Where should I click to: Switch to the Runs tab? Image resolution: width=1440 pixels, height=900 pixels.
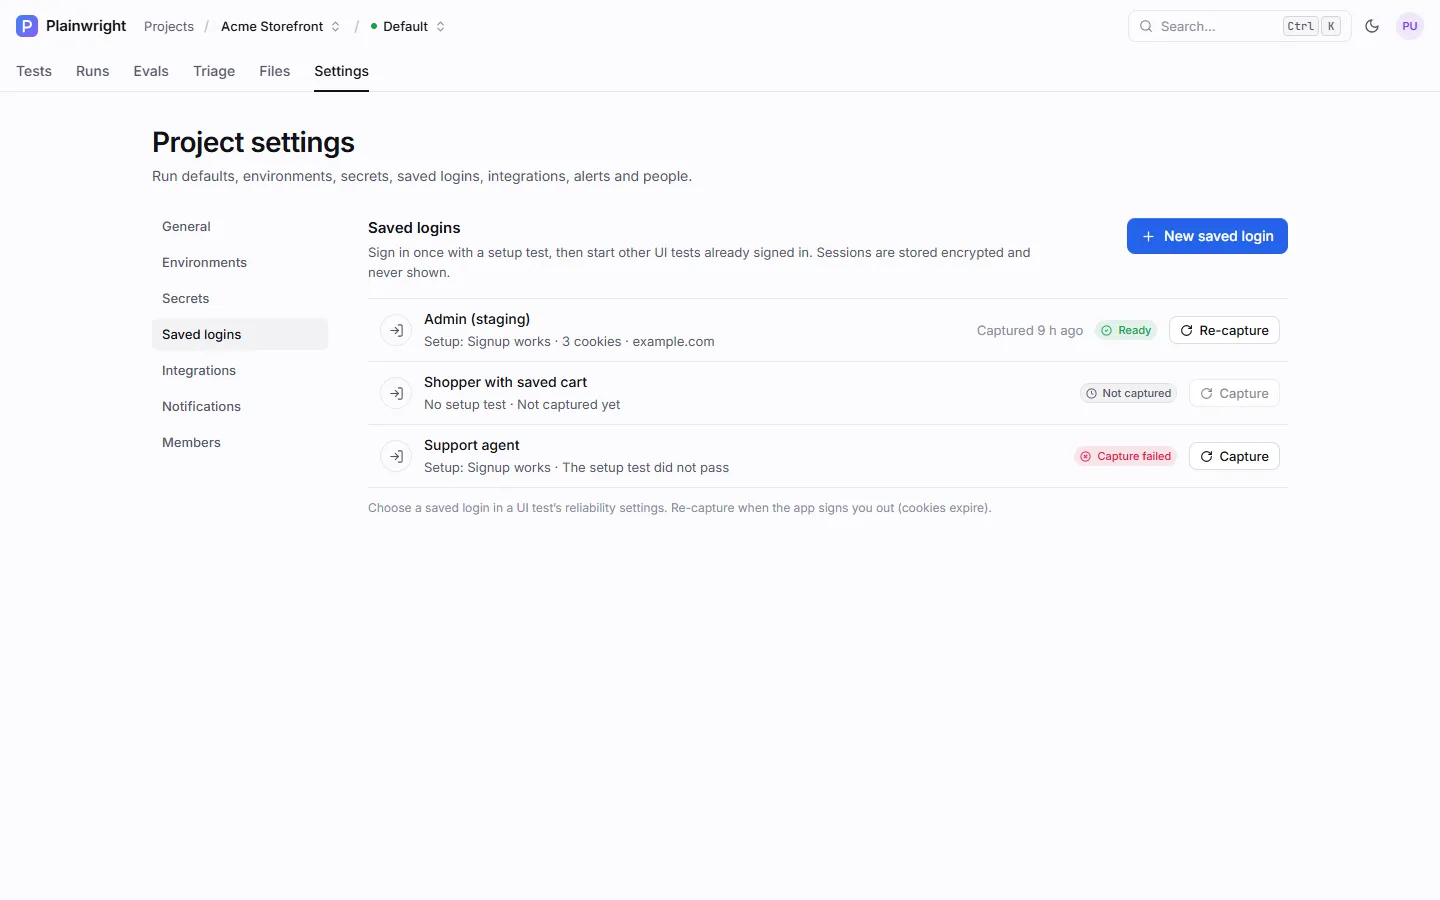[x=92, y=71]
